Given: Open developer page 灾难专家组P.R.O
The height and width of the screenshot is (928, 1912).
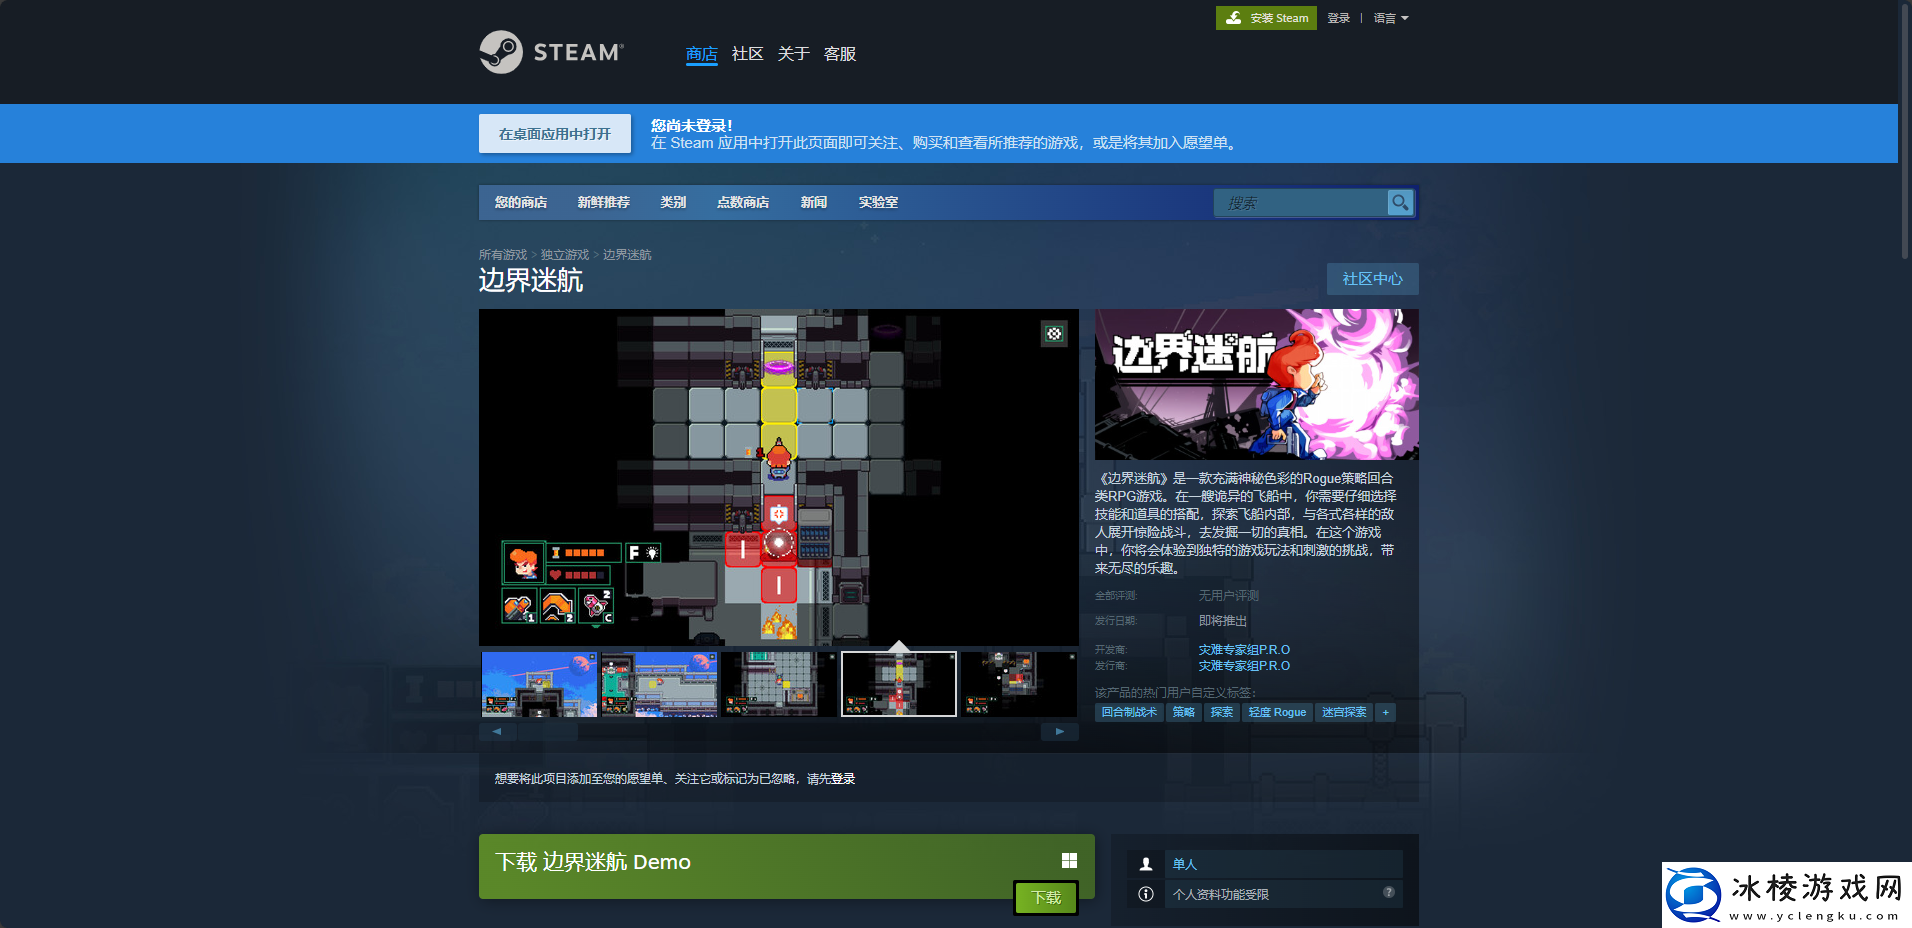Looking at the screenshot, I should (1243, 649).
